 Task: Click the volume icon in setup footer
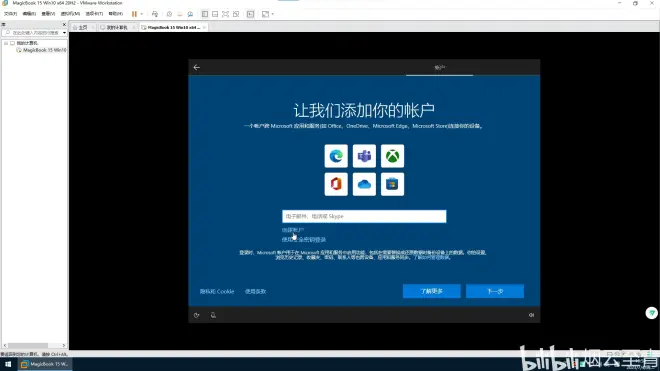pyautogui.click(x=531, y=315)
